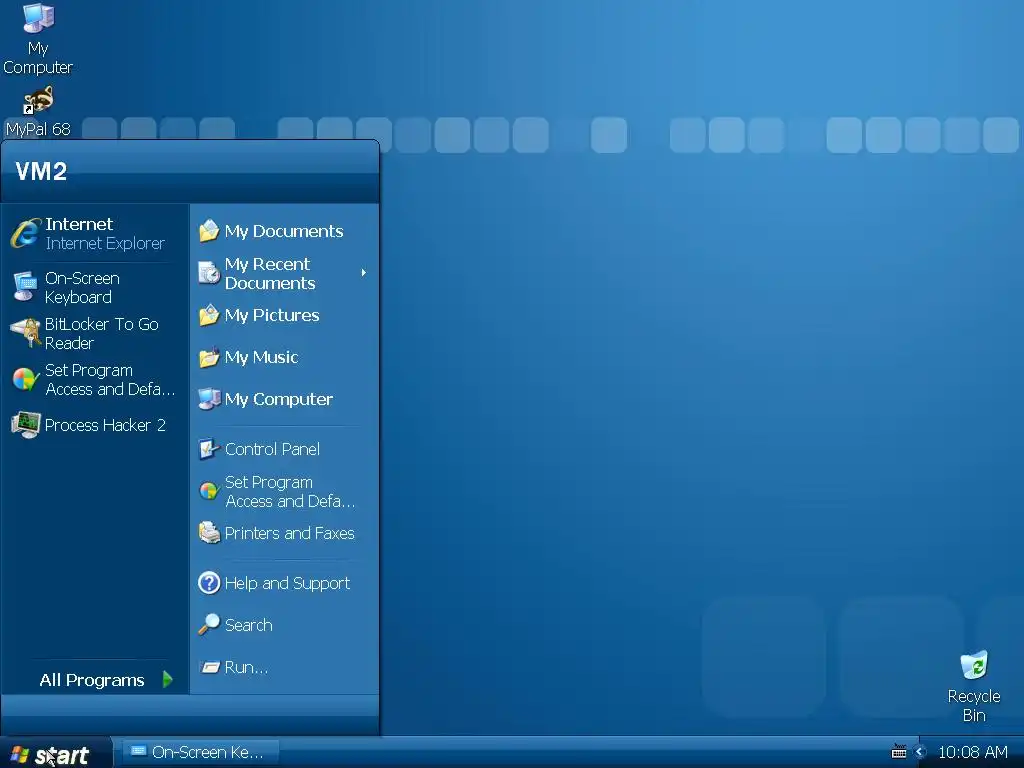Image resolution: width=1024 pixels, height=768 pixels.
Task: Click the My Pictures folder icon
Action: 209,315
